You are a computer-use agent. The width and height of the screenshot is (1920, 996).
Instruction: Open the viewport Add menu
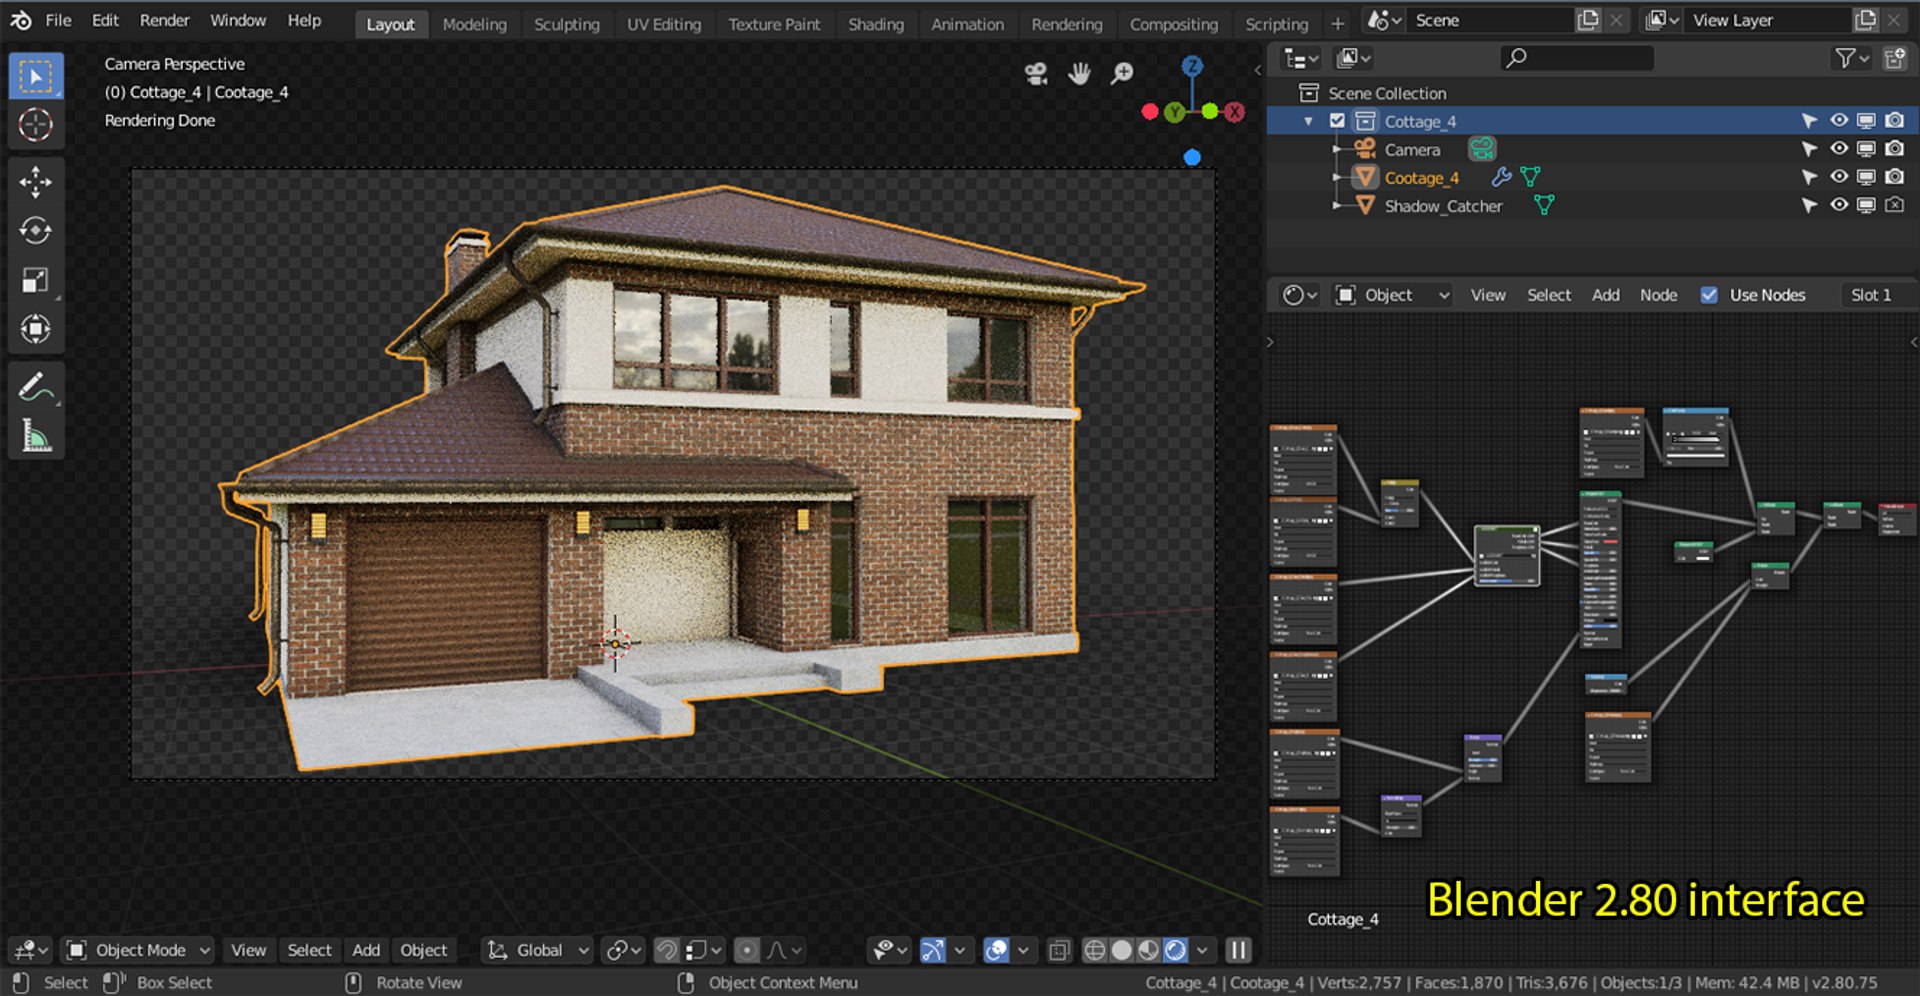[366, 950]
